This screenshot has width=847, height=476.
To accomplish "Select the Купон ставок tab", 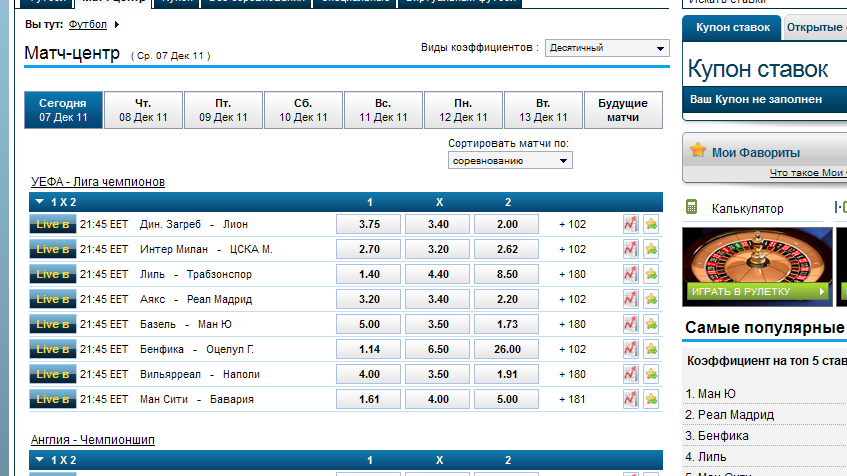I will [x=732, y=28].
